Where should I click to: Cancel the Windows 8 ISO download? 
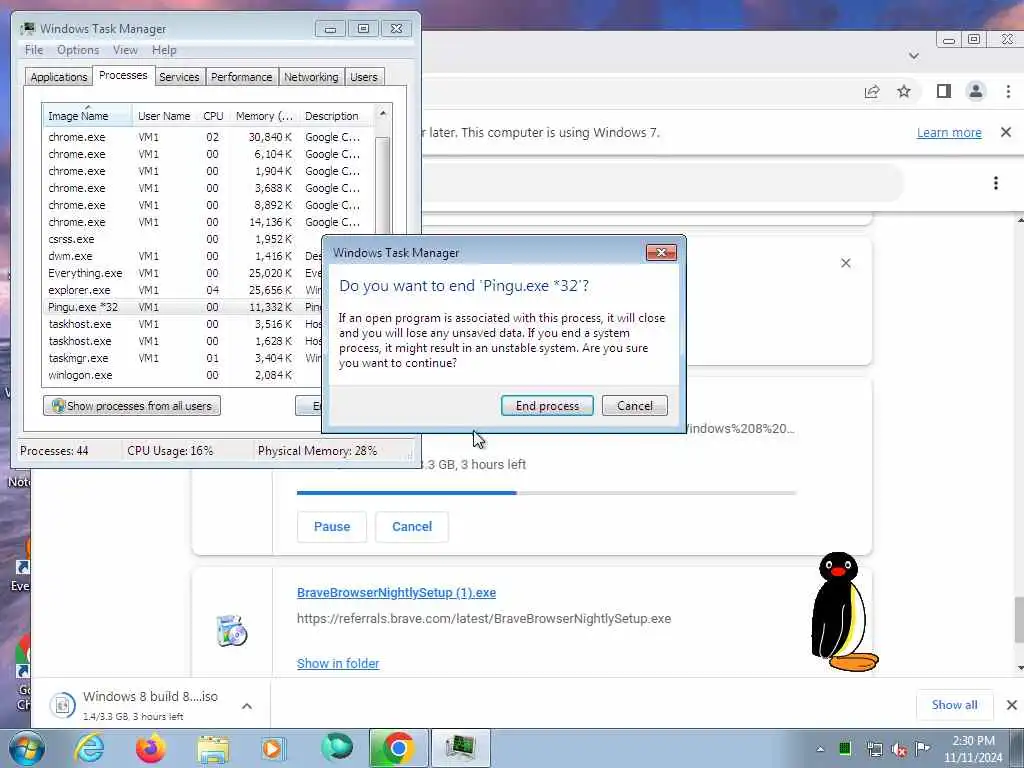coord(412,526)
